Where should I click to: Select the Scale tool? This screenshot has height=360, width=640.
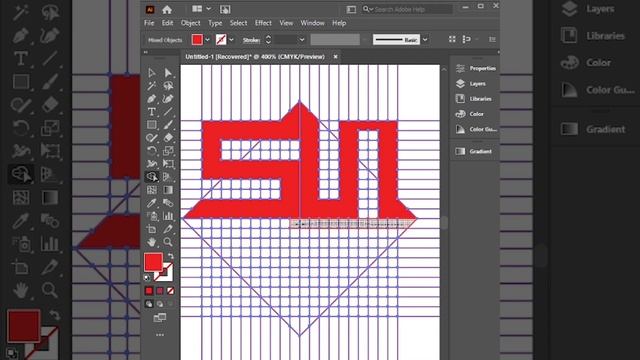[168, 151]
